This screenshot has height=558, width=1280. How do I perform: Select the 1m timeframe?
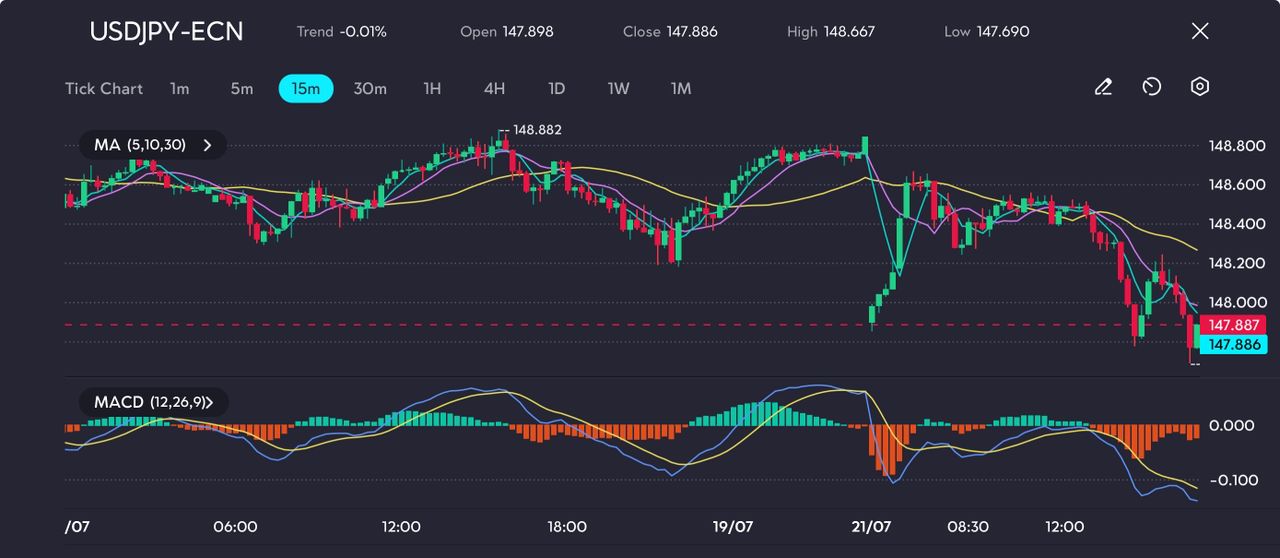tap(179, 89)
